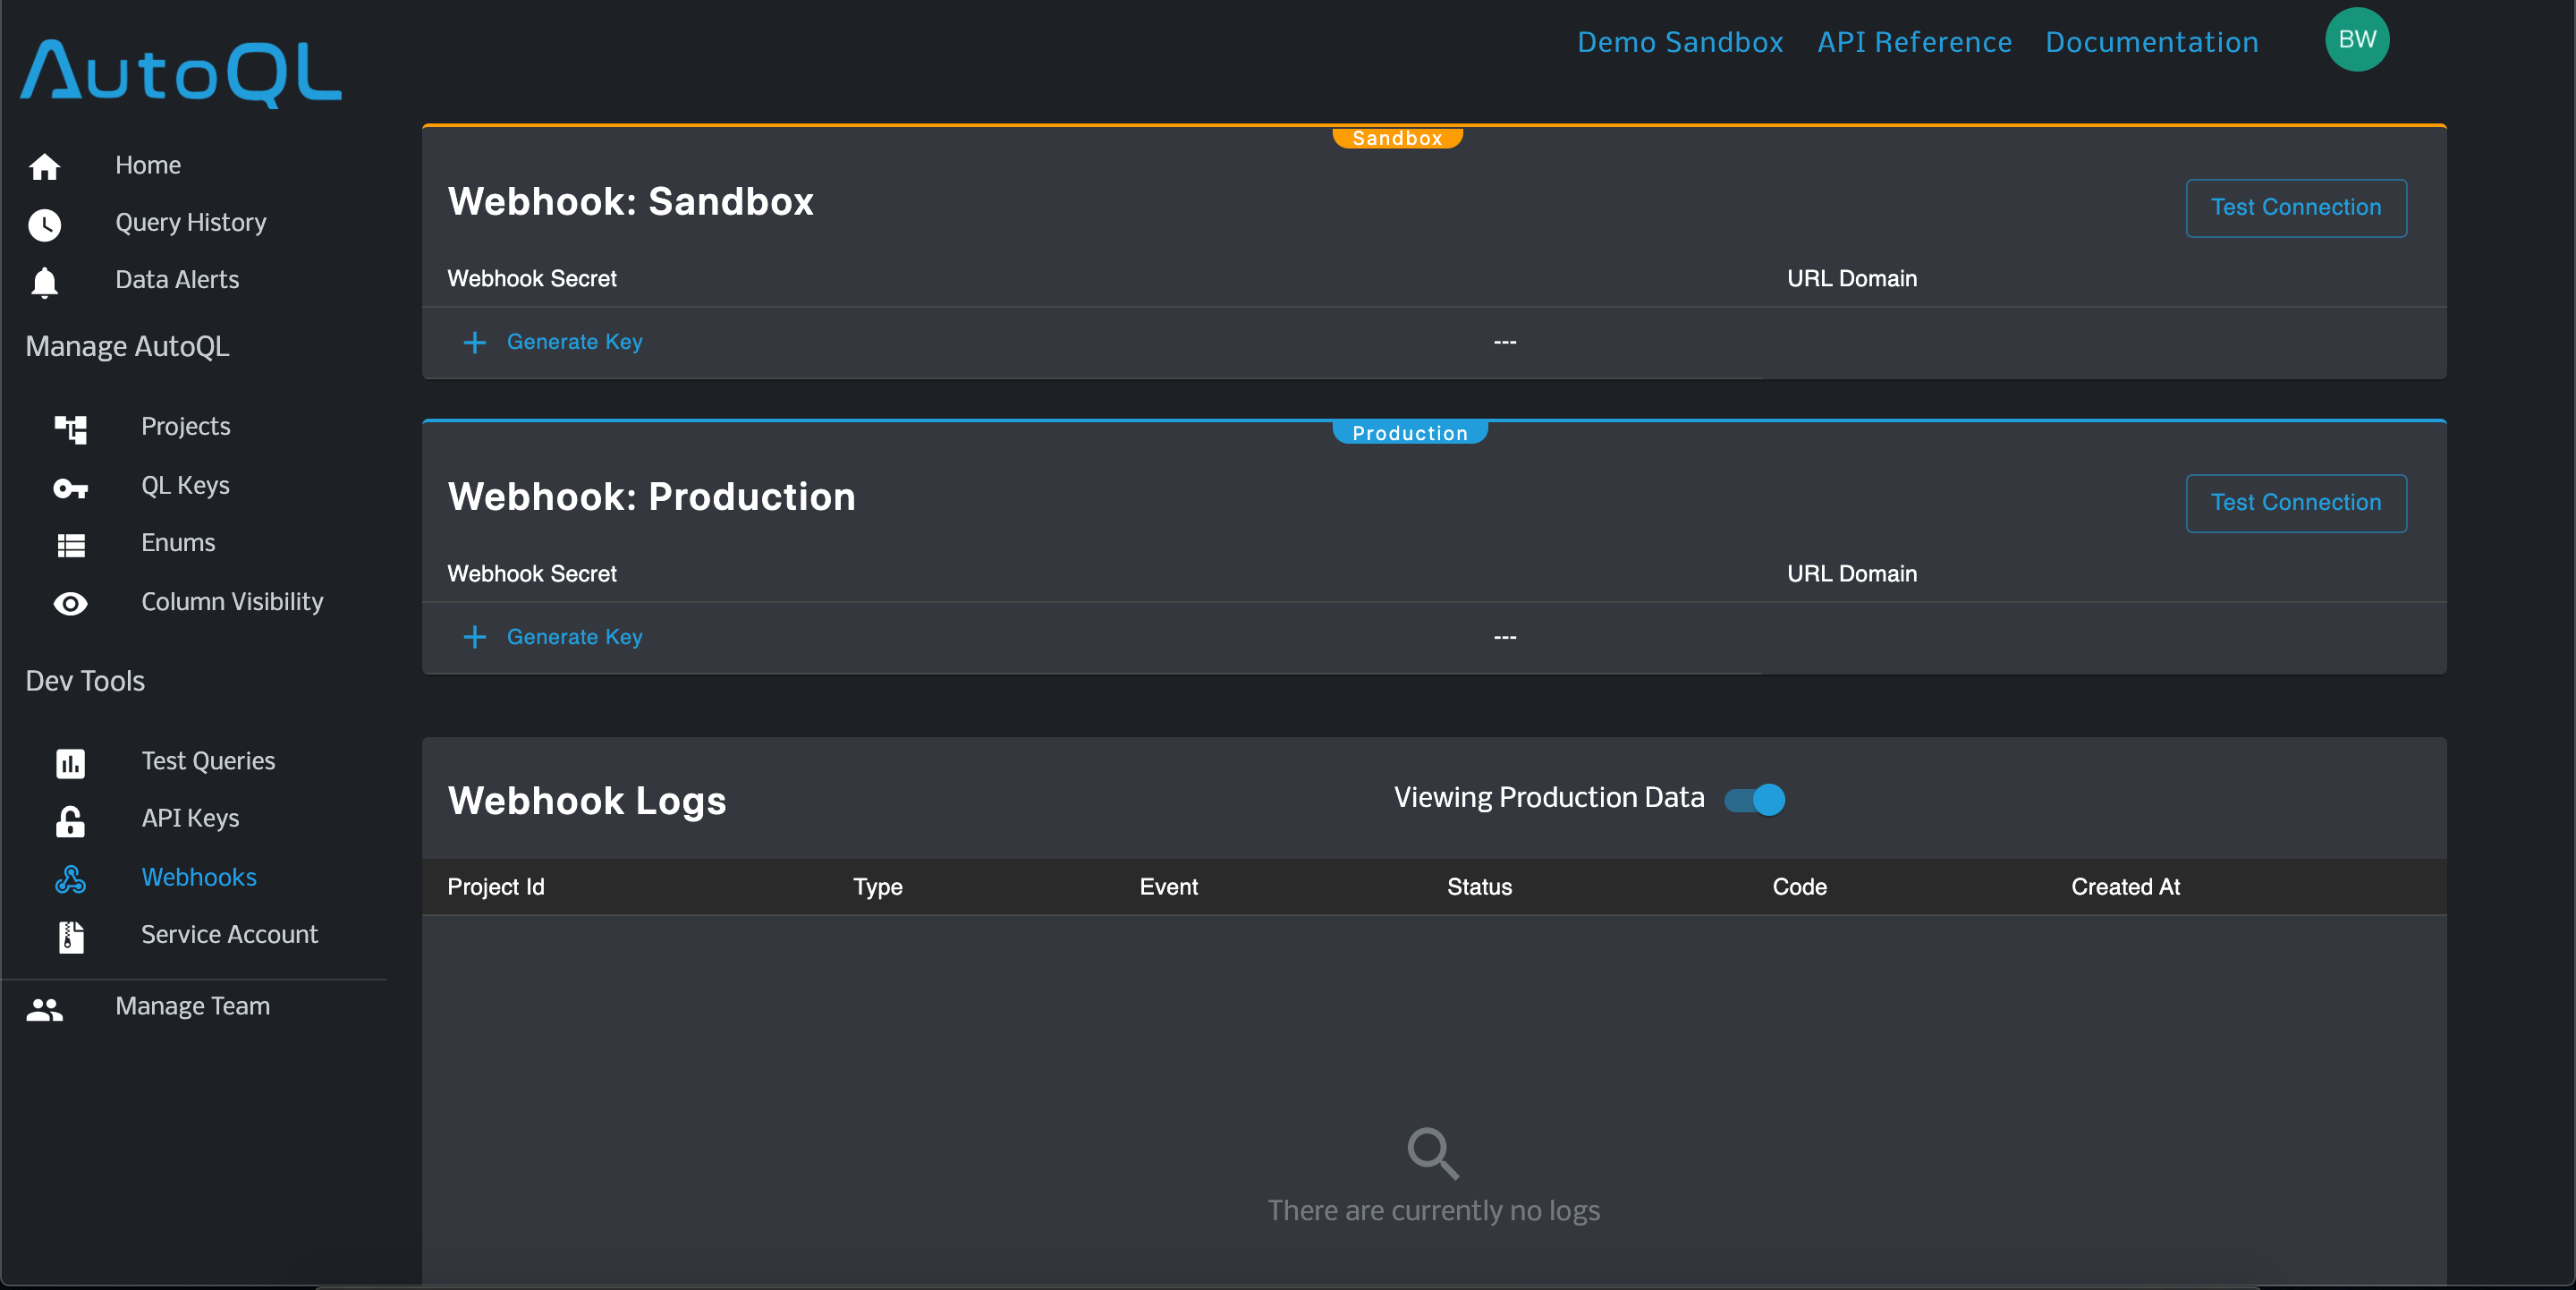Click 'There are currently no logs' text
Viewport: 2576px width, 1290px height.
click(1434, 1211)
